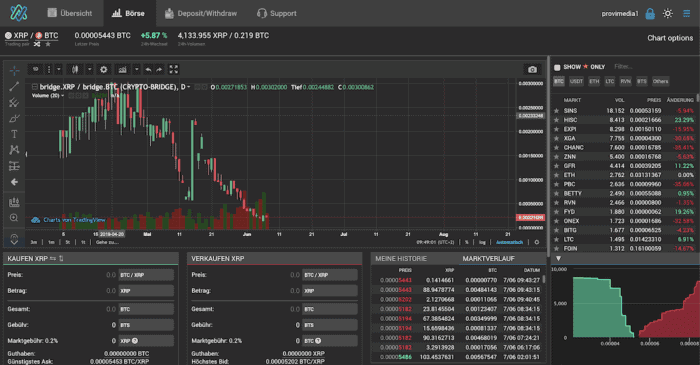Set chart range to 3m
This screenshot has height=365, width=700.
pos(33,242)
